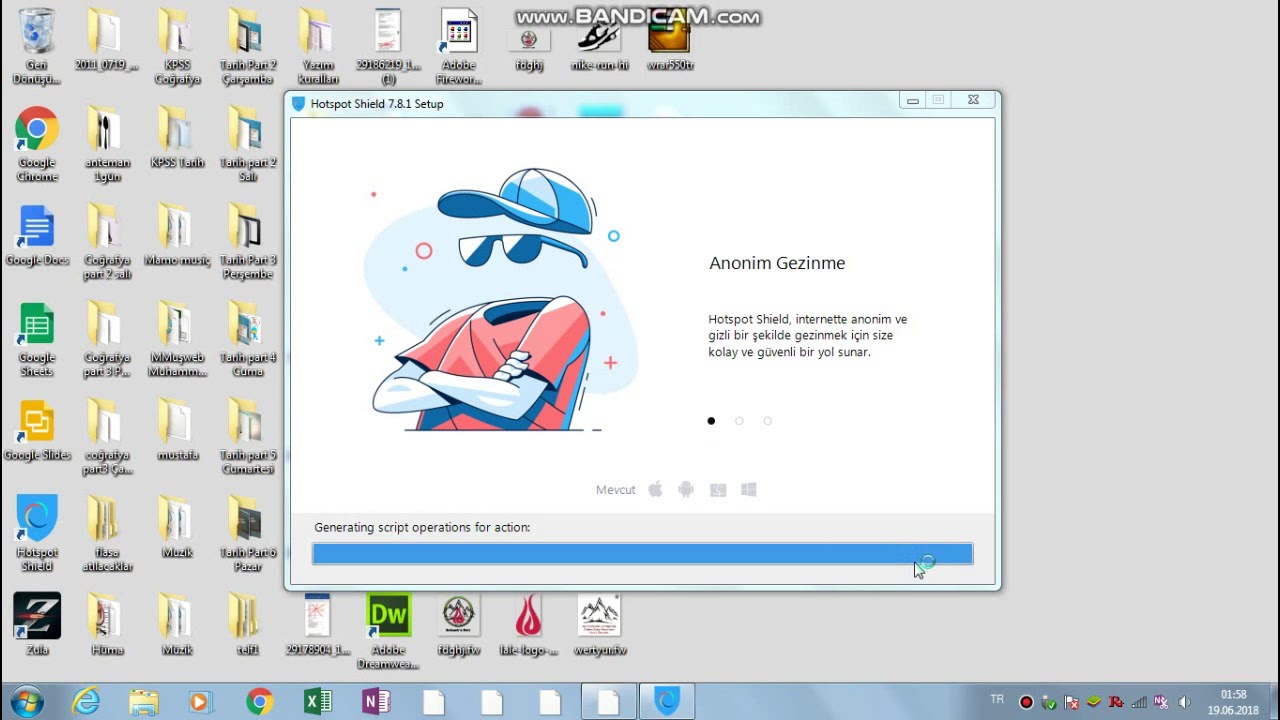Open the volume speaker tray icon
Viewport: 1280px width, 720px height.
pos(1184,702)
